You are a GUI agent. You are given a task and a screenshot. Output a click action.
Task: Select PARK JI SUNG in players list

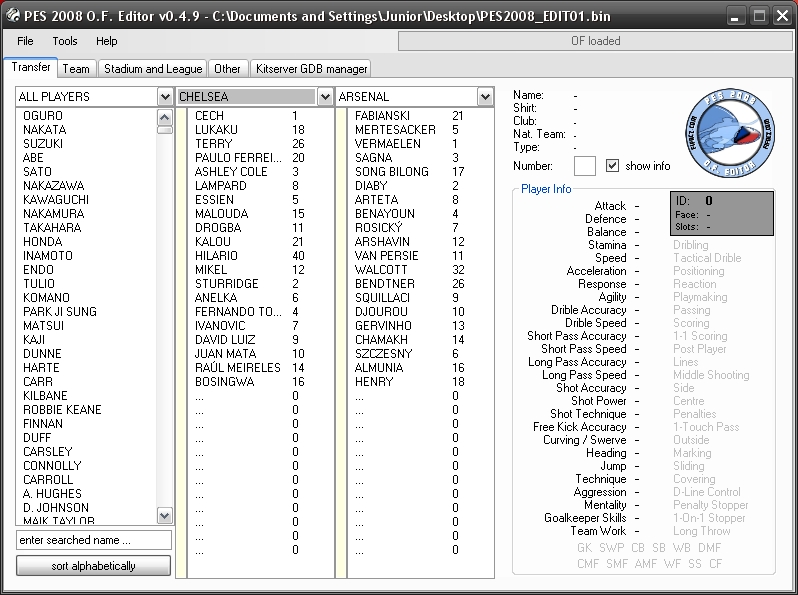(x=60, y=311)
